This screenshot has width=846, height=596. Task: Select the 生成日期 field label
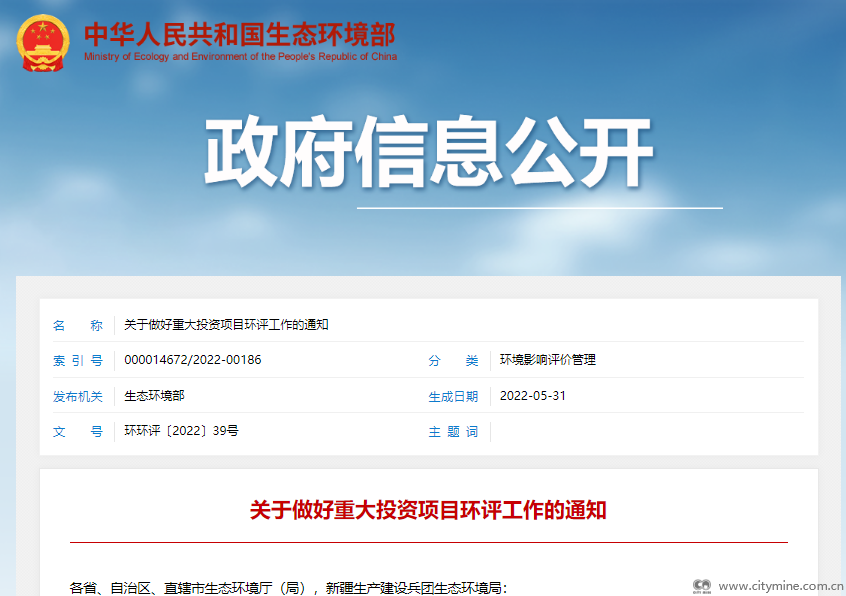tap(453, 396)
